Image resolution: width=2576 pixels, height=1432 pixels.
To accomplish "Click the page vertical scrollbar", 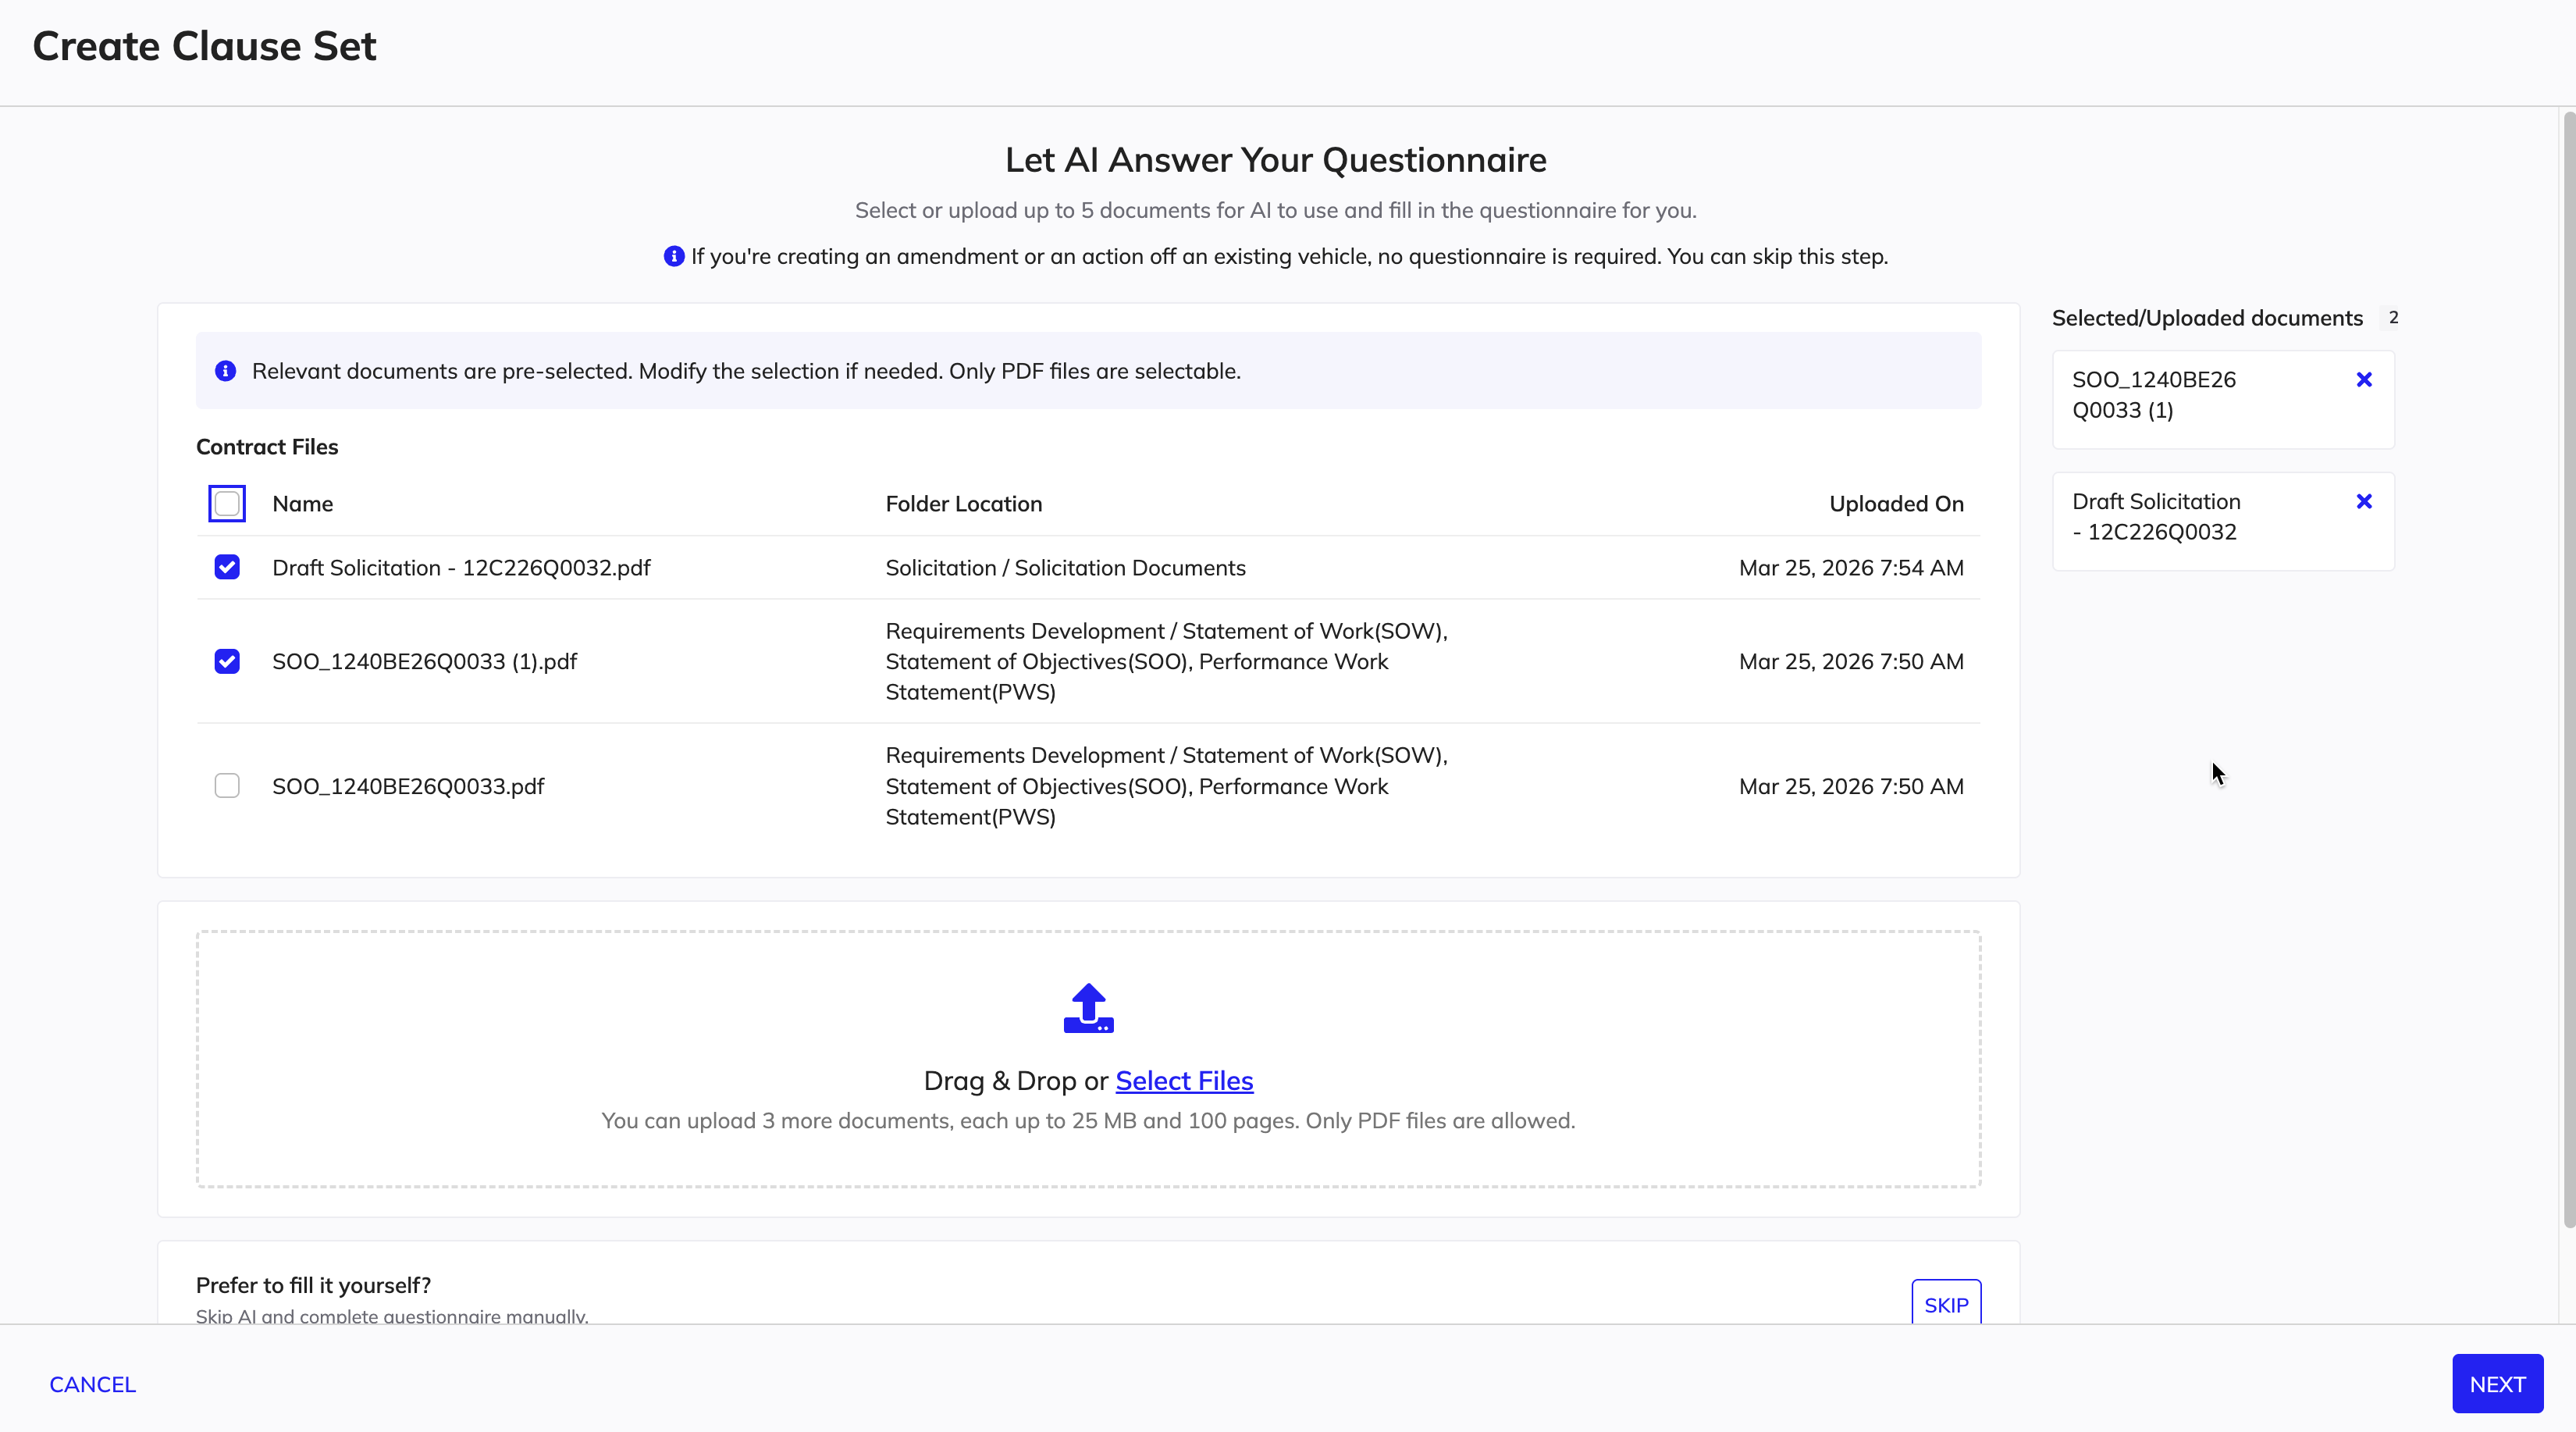I will 2568,670.
